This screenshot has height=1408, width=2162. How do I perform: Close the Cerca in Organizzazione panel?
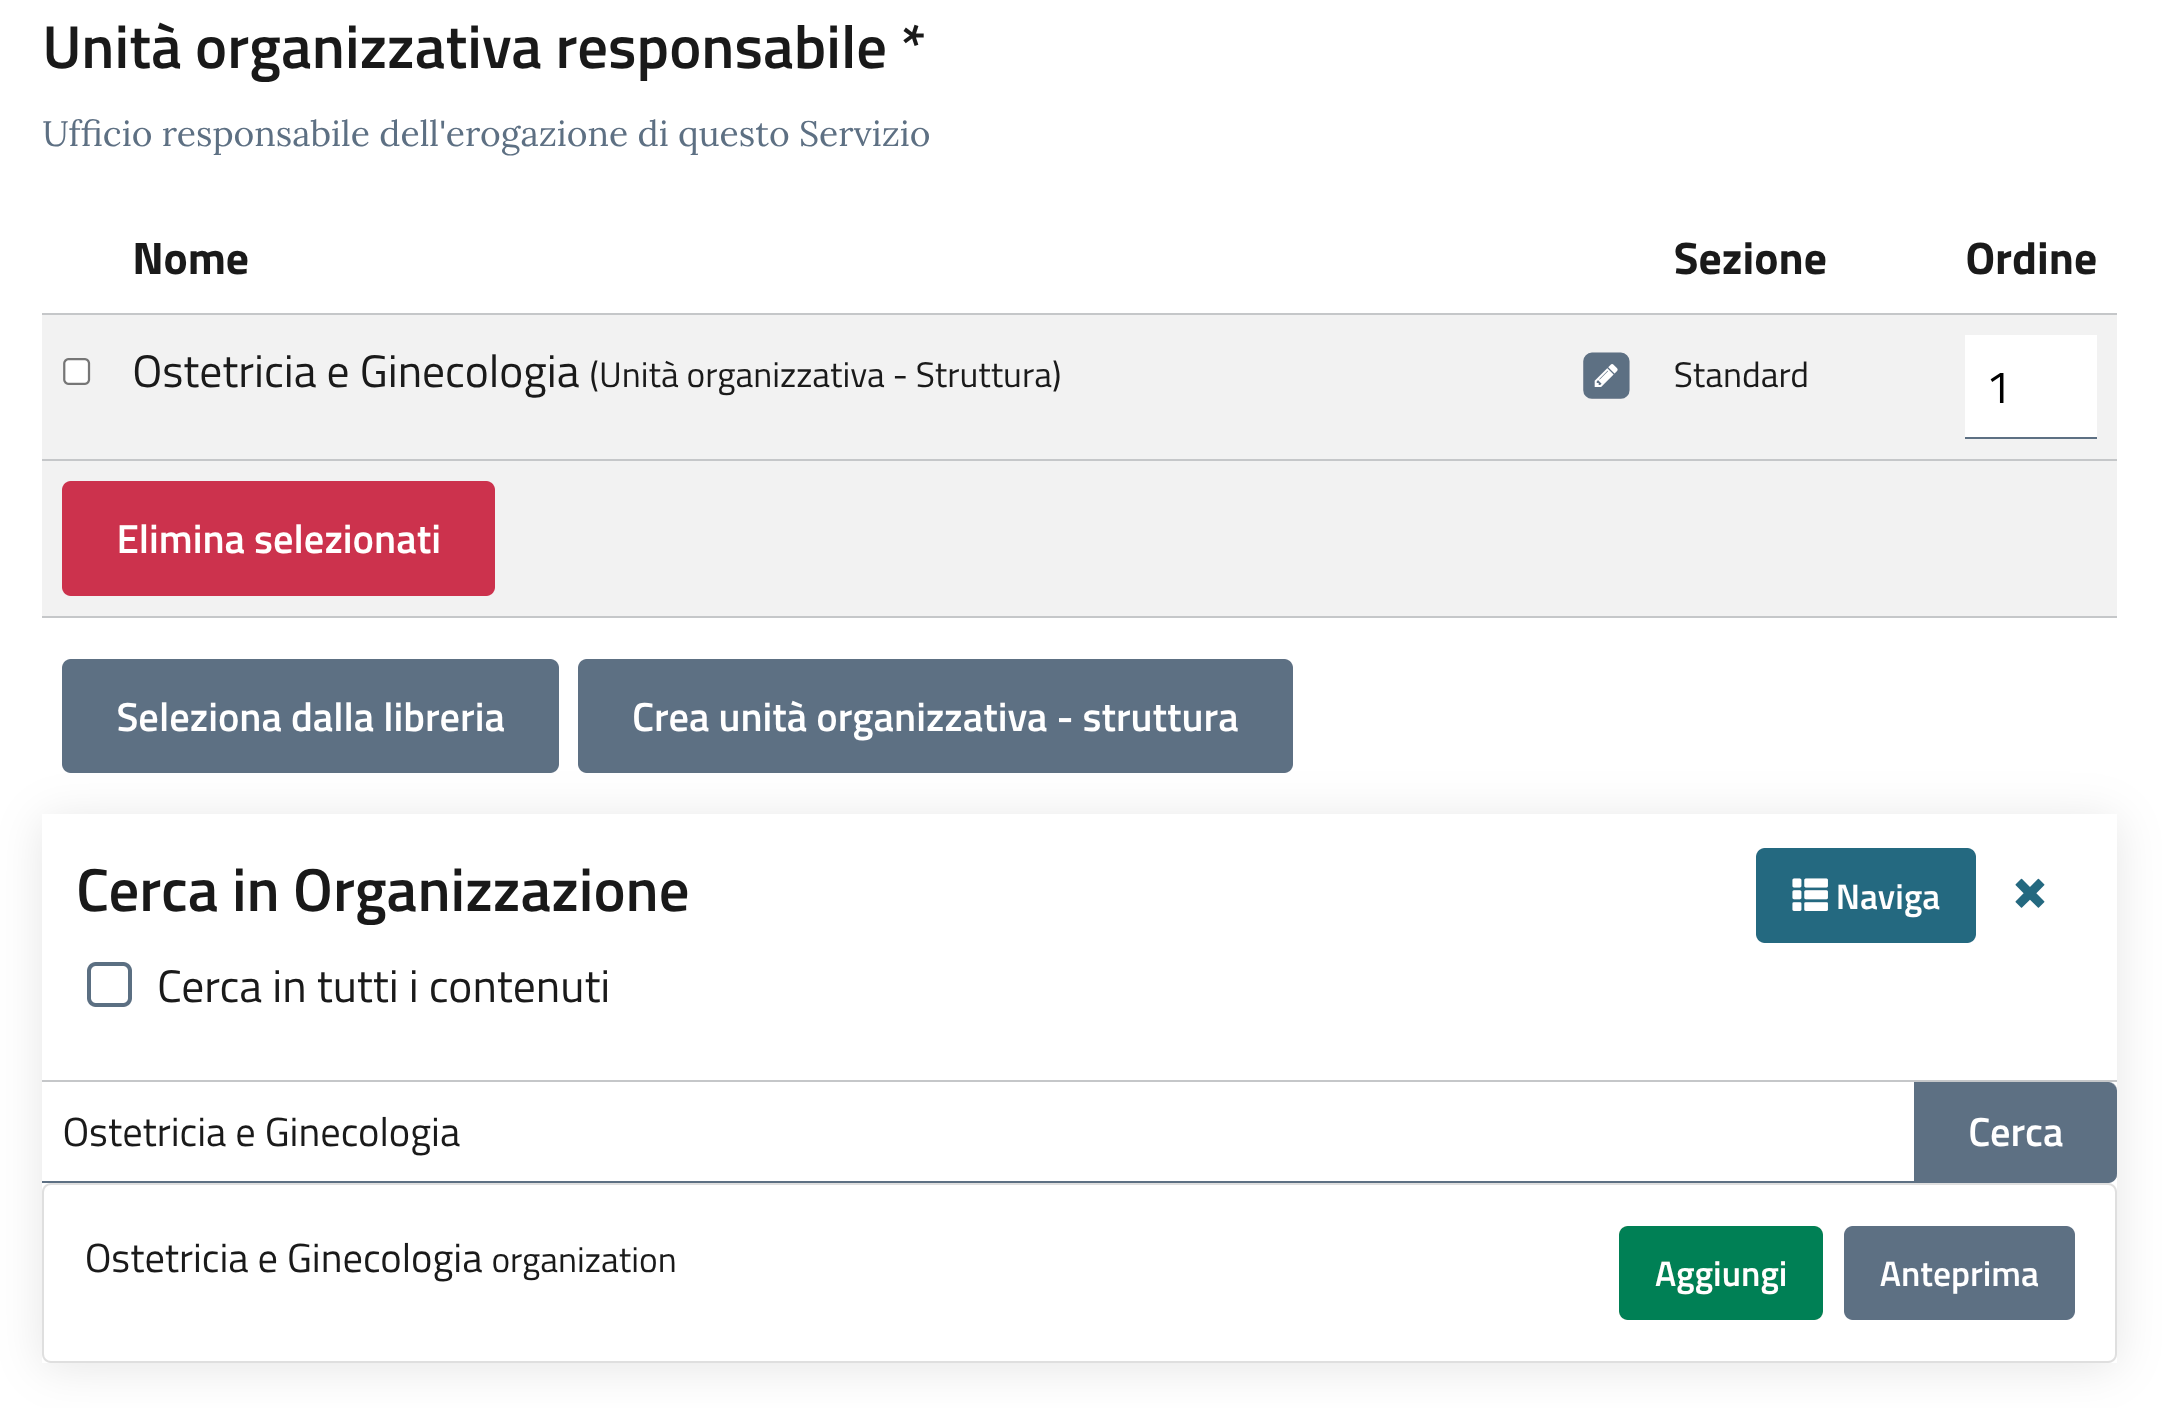coord(2029,893)
